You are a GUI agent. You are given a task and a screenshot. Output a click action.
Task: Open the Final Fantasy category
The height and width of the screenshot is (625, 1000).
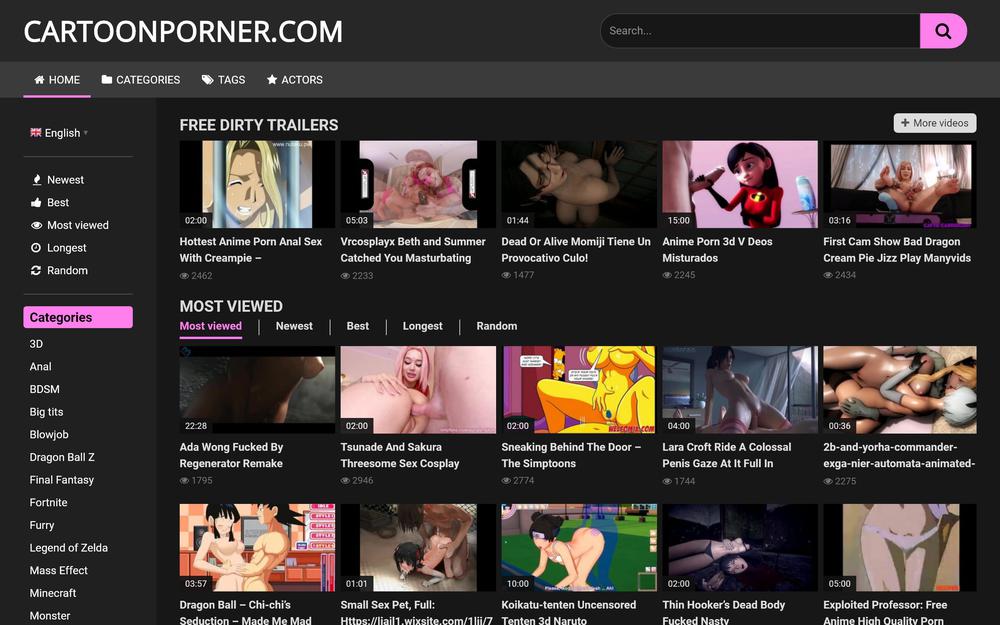pyautogui.click(x=62, y=480)
